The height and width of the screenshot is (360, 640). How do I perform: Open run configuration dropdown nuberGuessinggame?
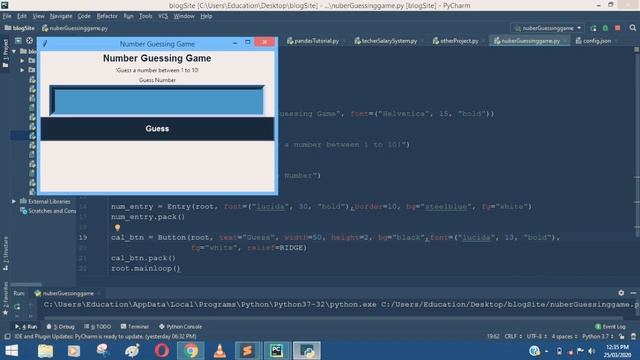(x=547, y=28)
